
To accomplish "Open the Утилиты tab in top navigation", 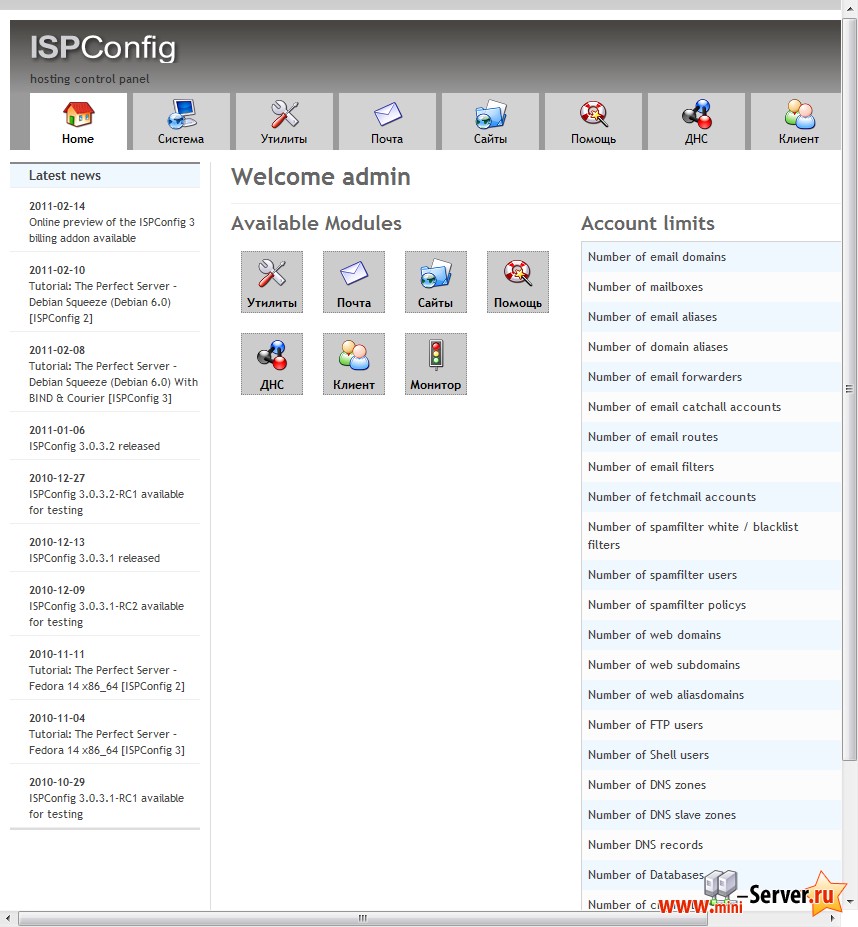I will [284, 121].
